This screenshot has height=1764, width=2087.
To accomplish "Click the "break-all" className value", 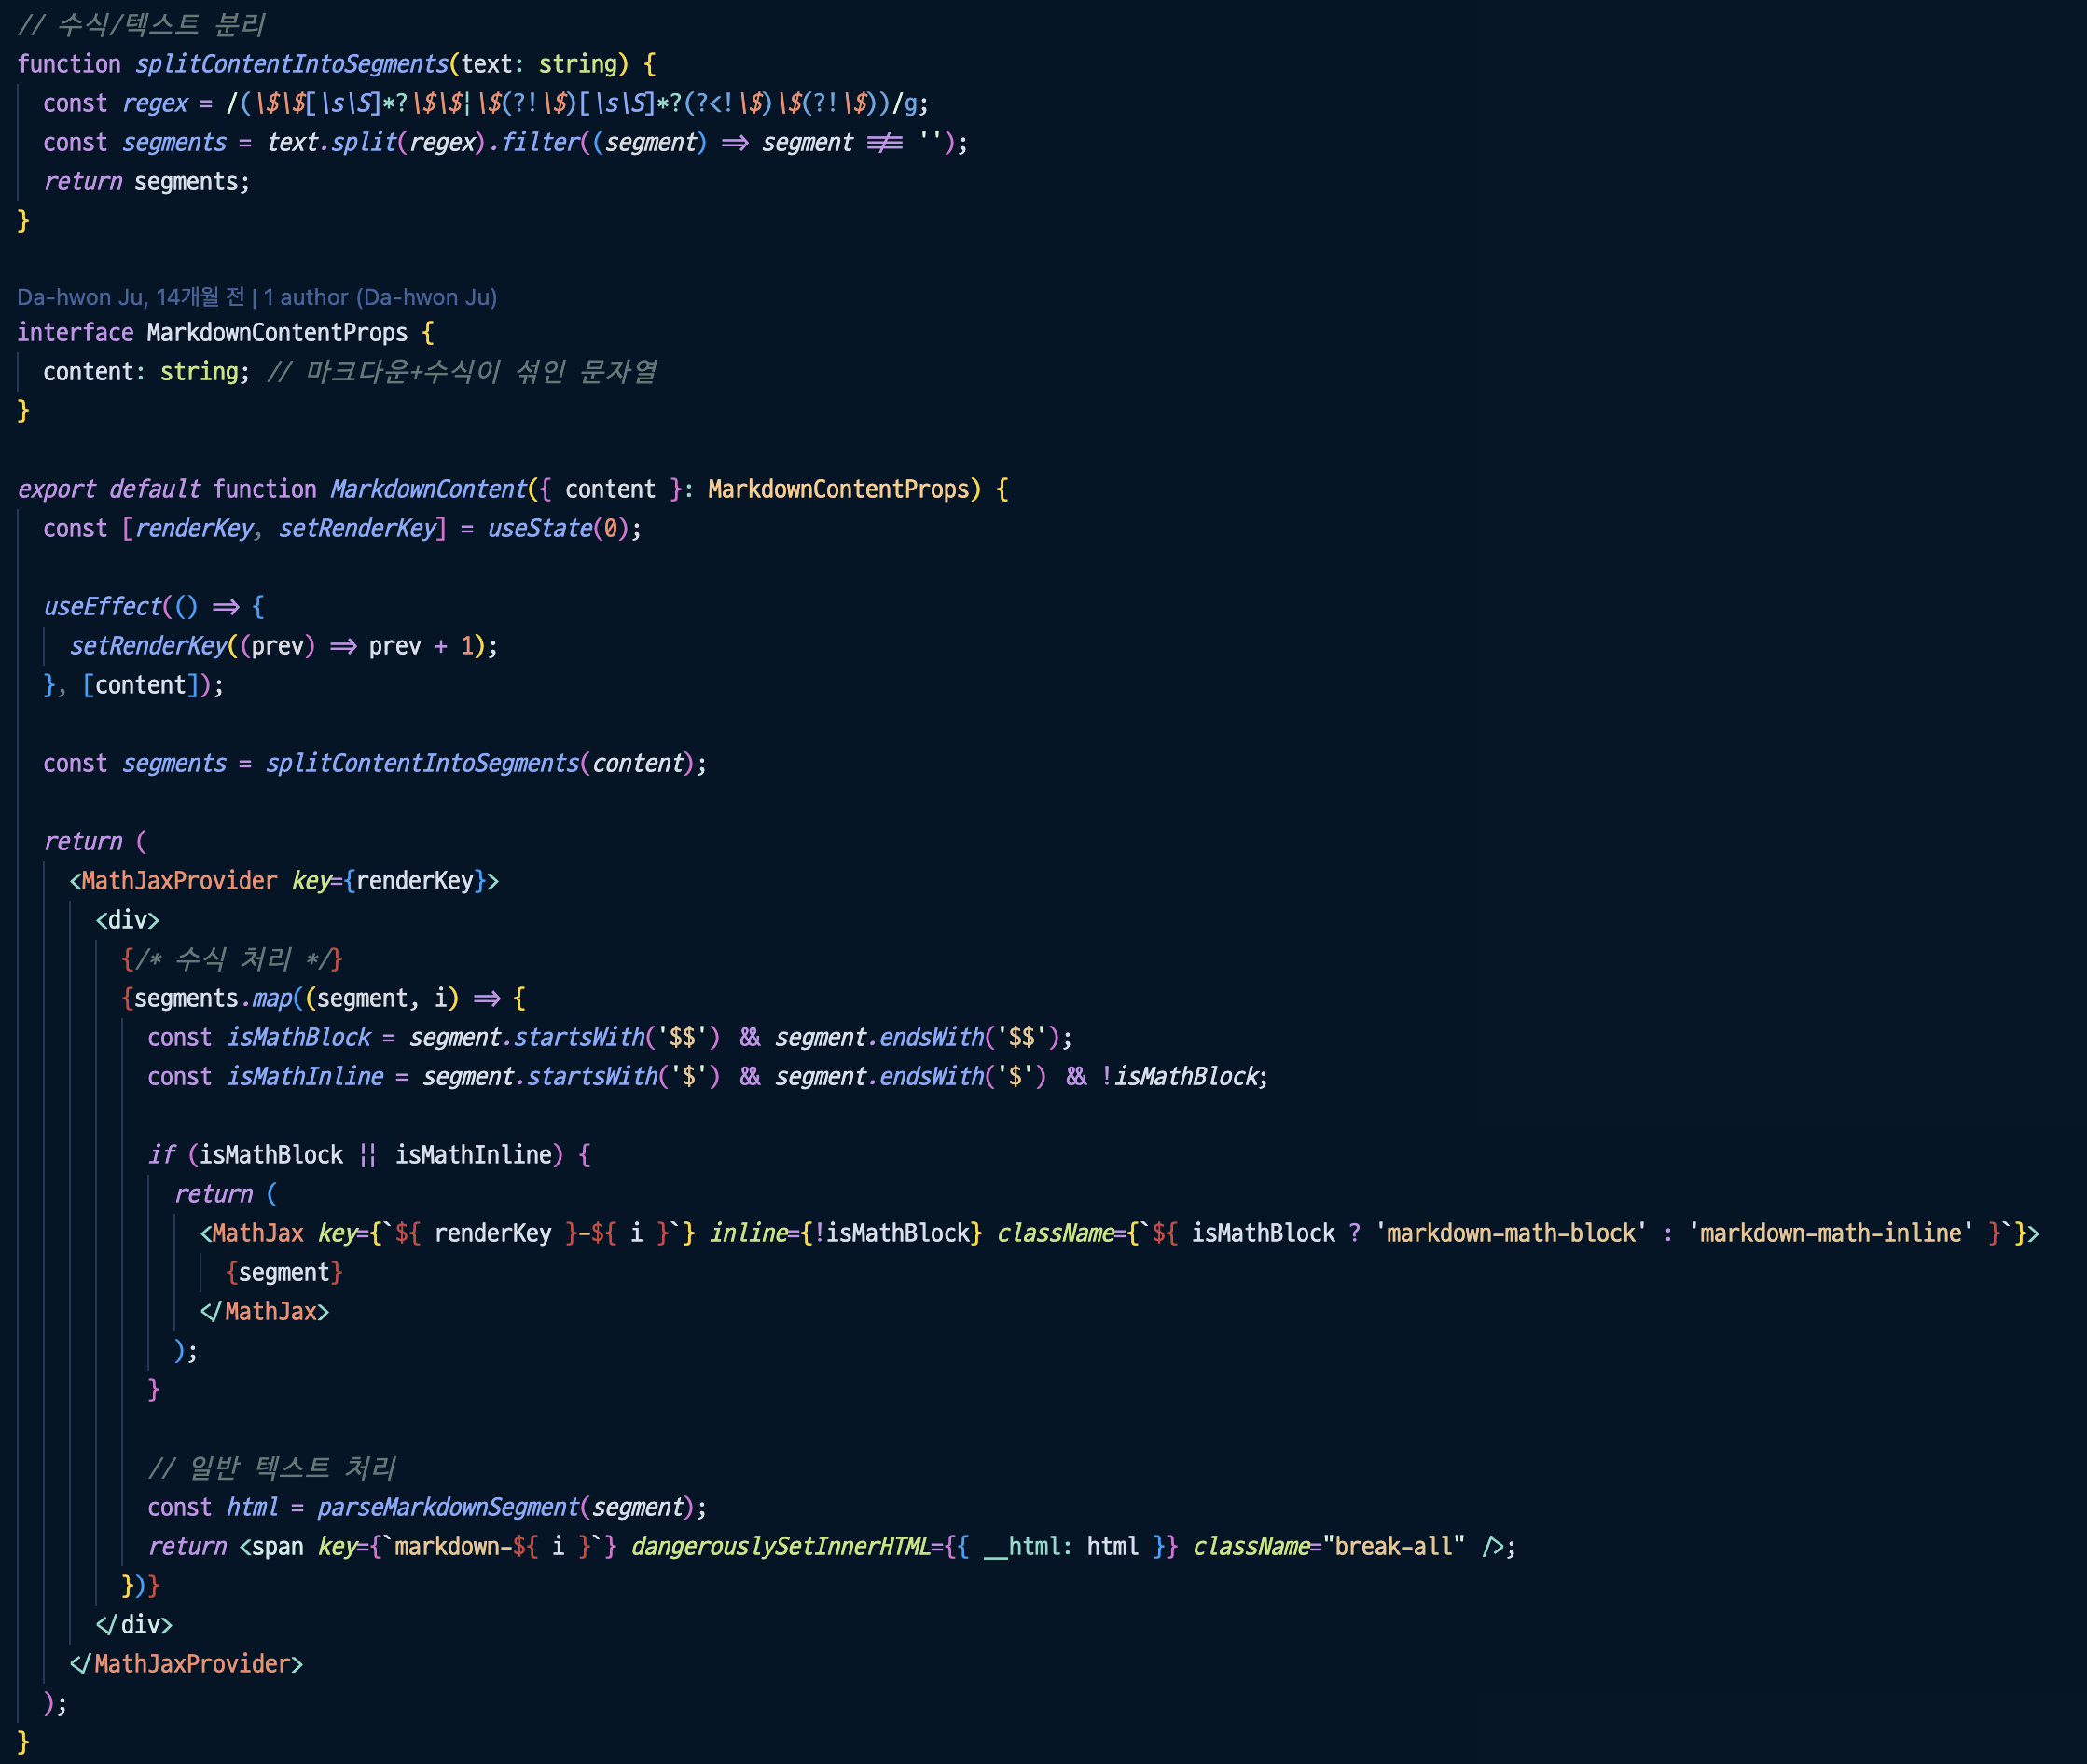I will (1393, 1547).
